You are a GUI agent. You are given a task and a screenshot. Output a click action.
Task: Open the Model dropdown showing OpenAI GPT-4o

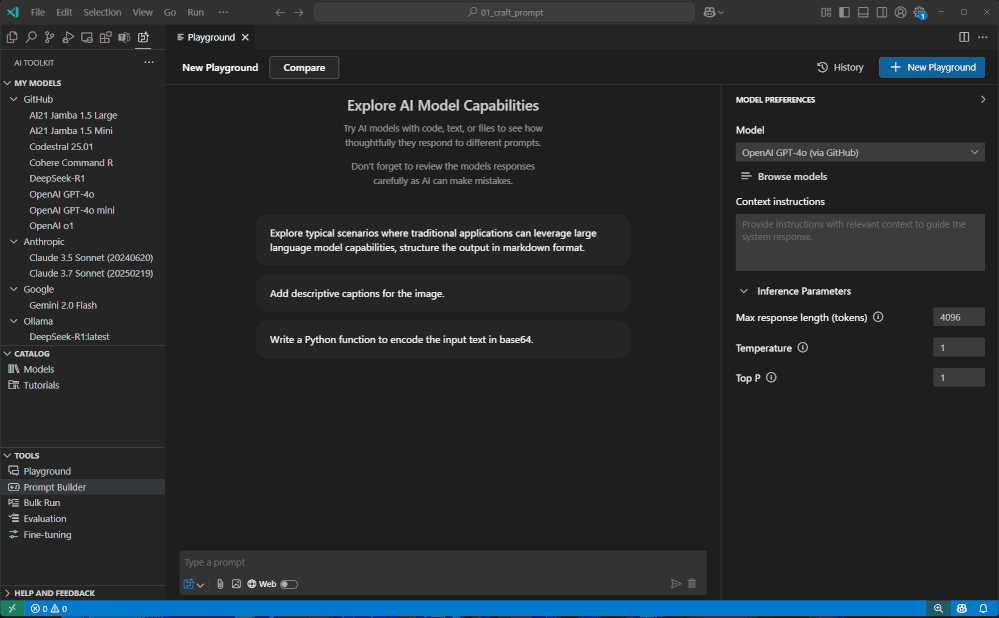(860, 152)
